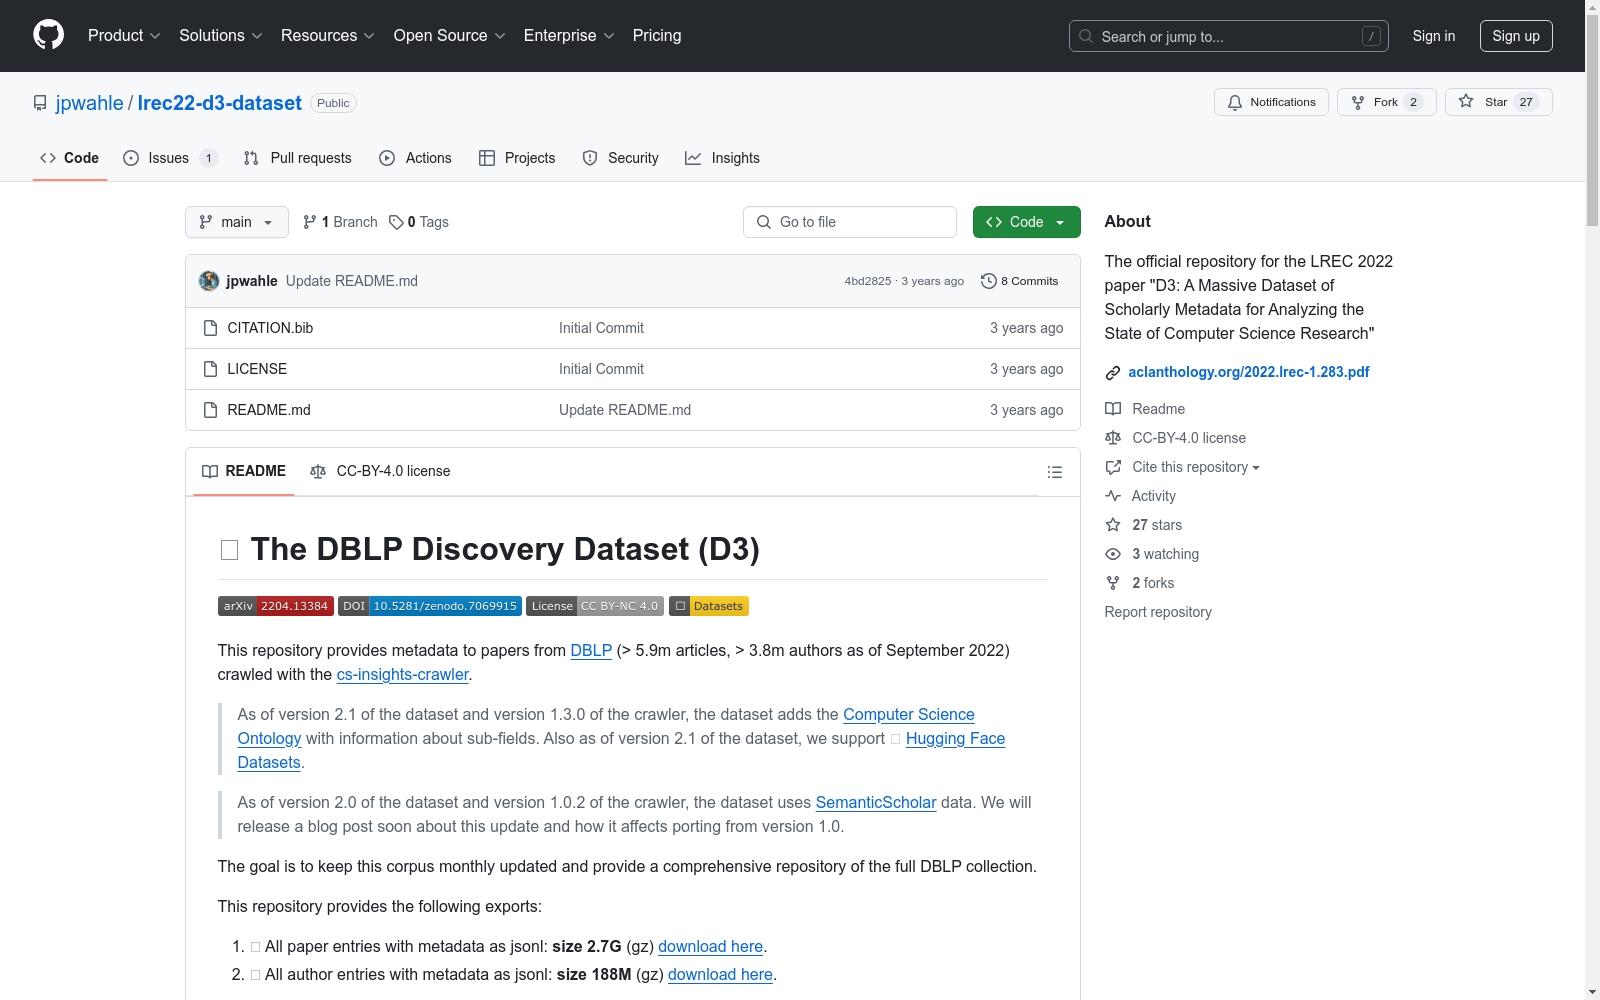Image resolution: width=1600 pixels, height=1000 pixels.
Task: Click the Datasets badge
Action: coord(709,606)
